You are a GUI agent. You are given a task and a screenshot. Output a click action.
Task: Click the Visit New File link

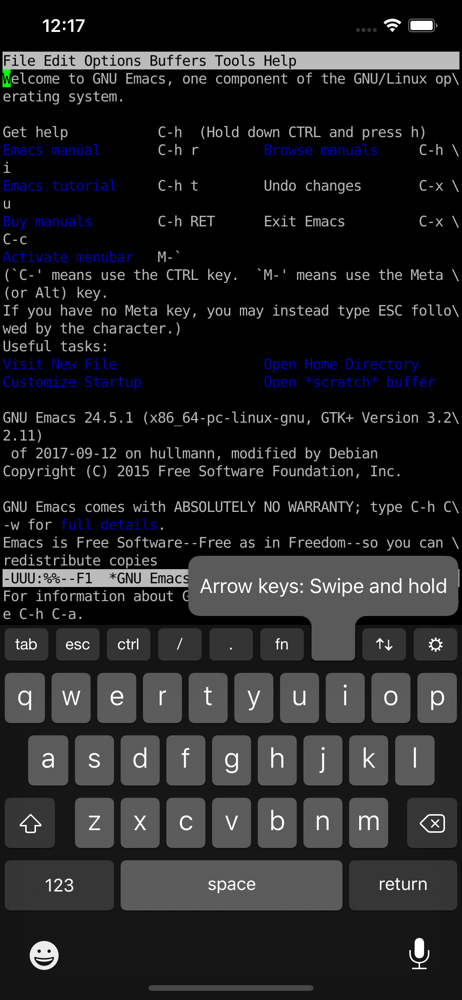pos(60,365)
